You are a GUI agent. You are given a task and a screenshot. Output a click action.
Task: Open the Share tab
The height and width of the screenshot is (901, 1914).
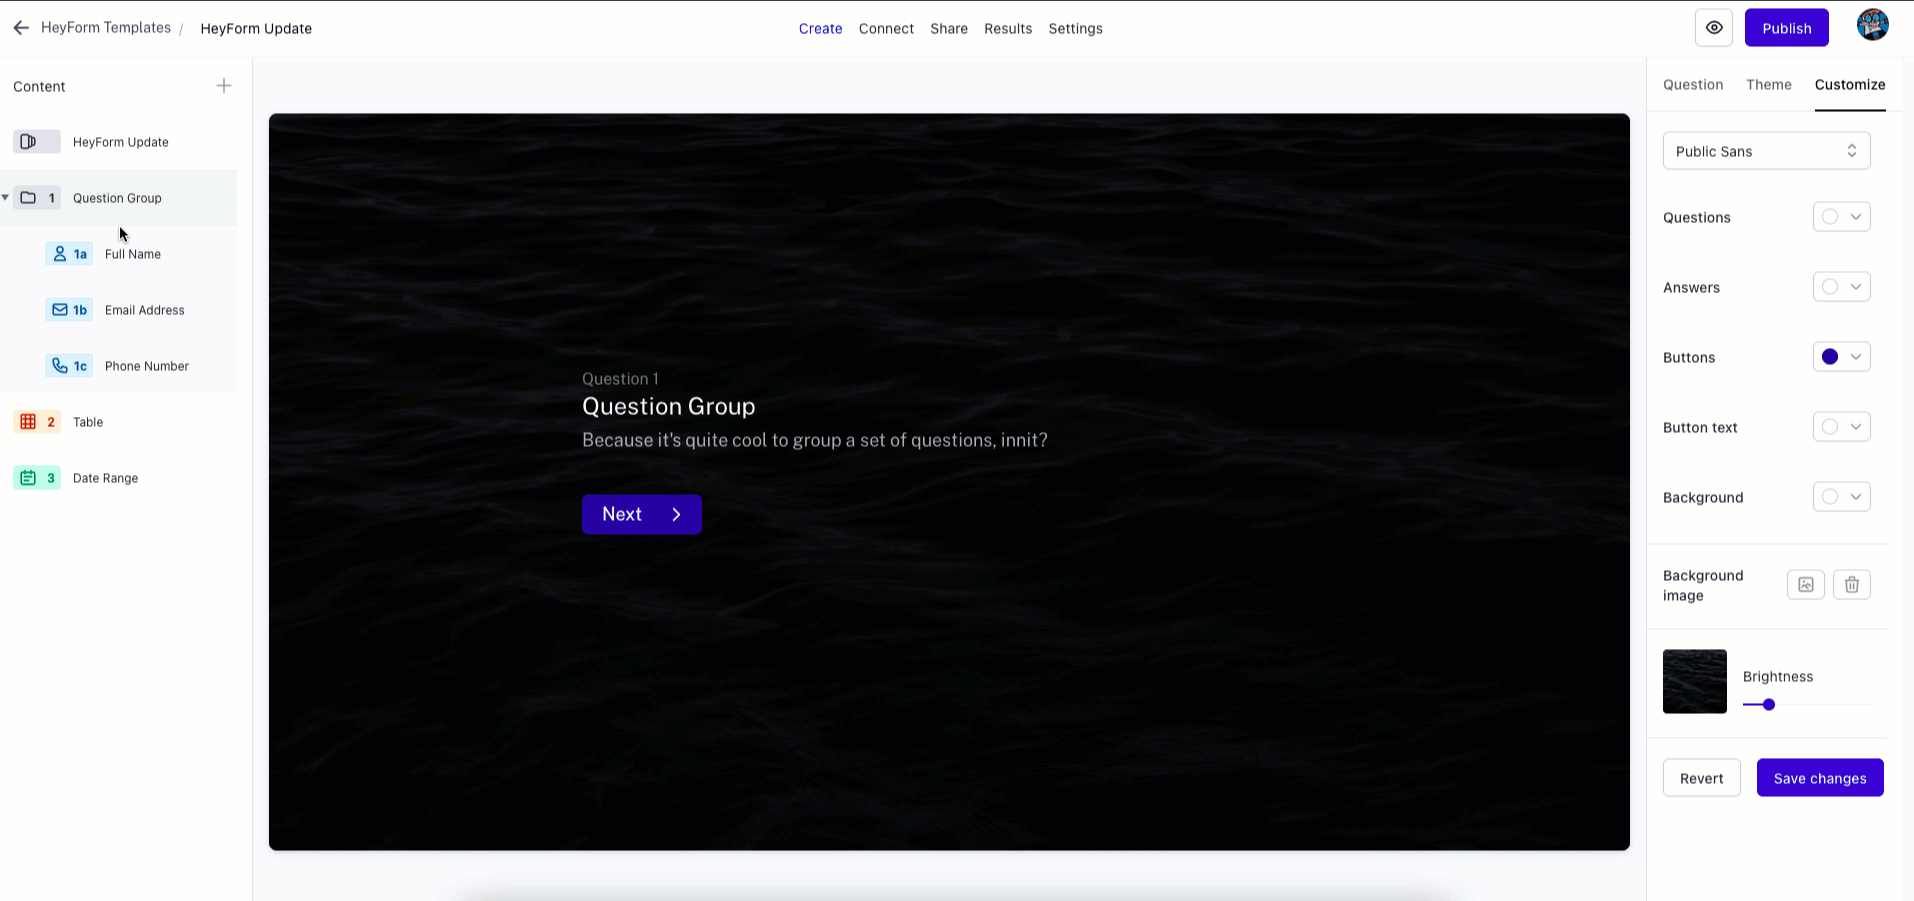949,29
